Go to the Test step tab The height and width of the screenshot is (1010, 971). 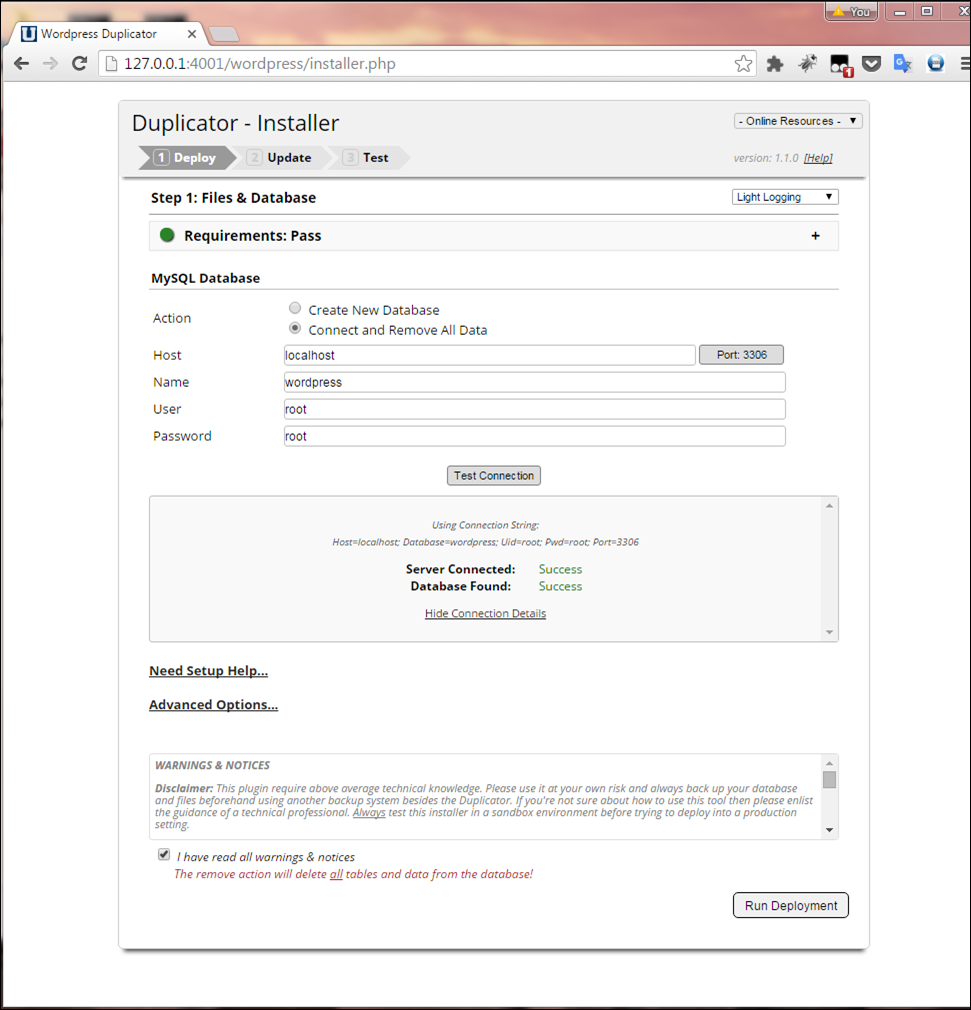point(368,158)
